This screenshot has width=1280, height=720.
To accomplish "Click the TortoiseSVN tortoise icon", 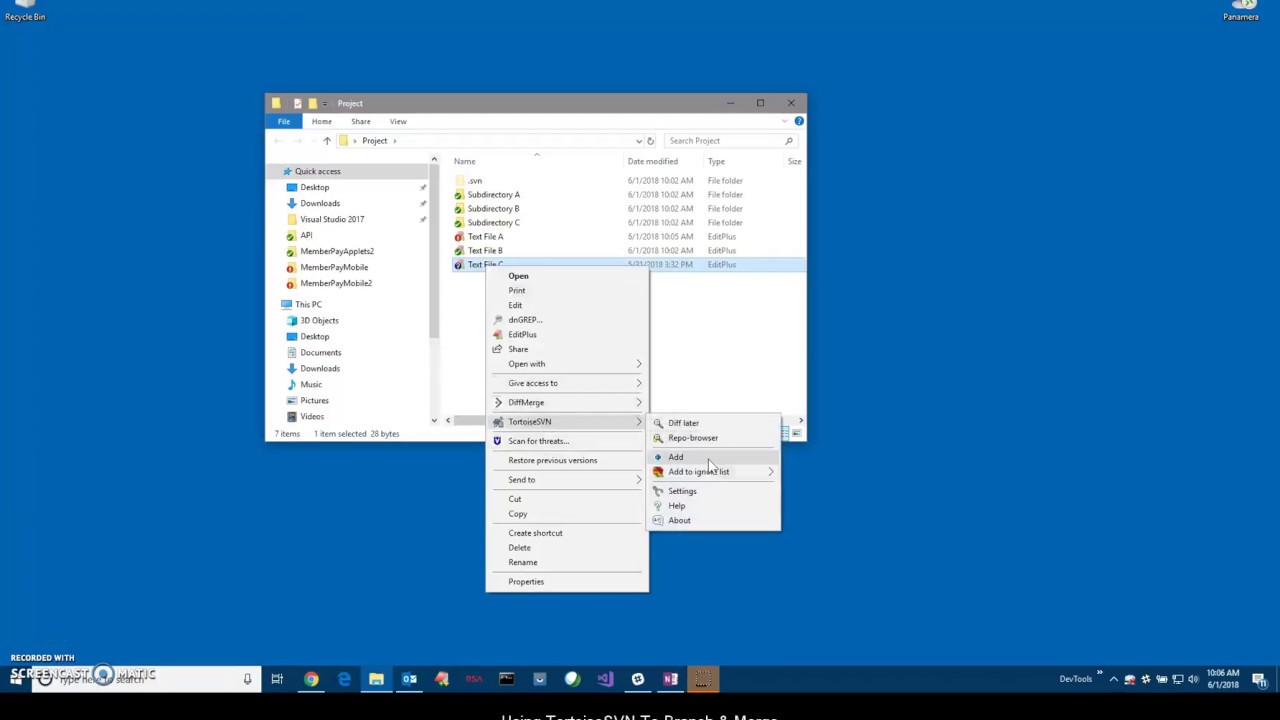I will [498, 422].
